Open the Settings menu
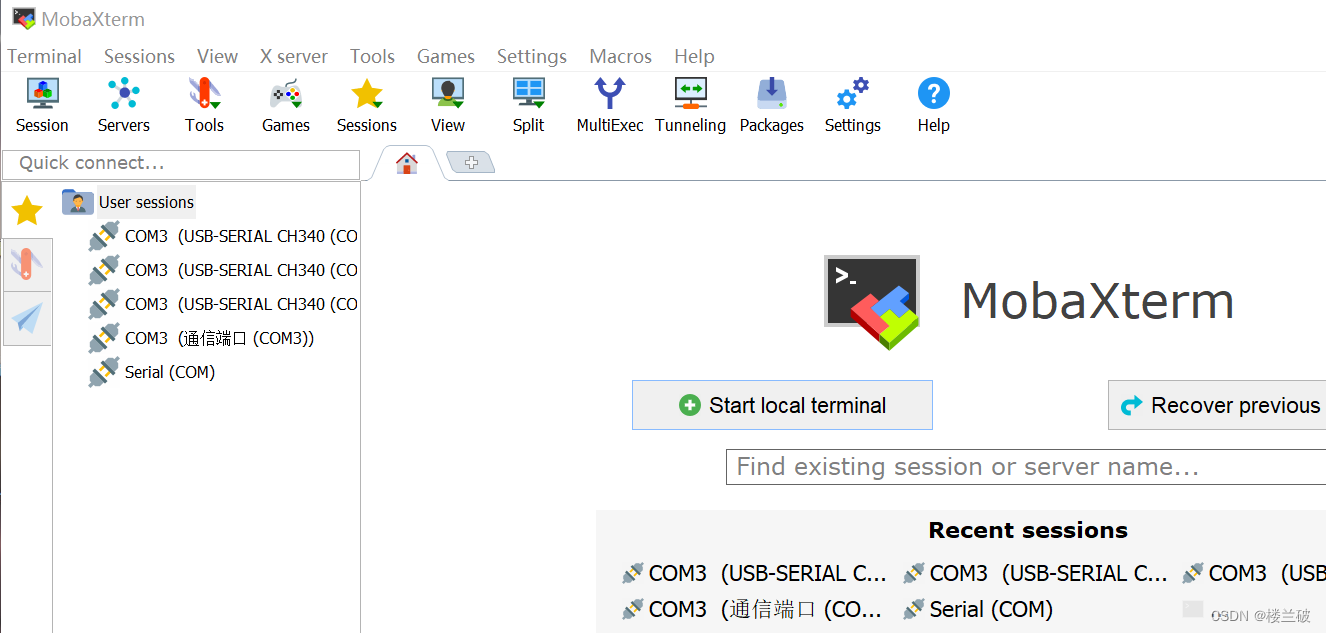Viewport: 1326px width, 633px height. coord(532,56)
